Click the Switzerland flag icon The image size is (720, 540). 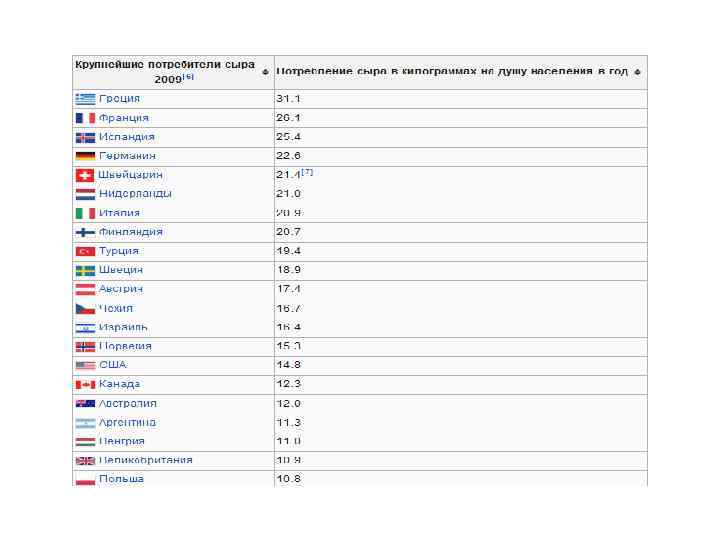tap(84, 175)
